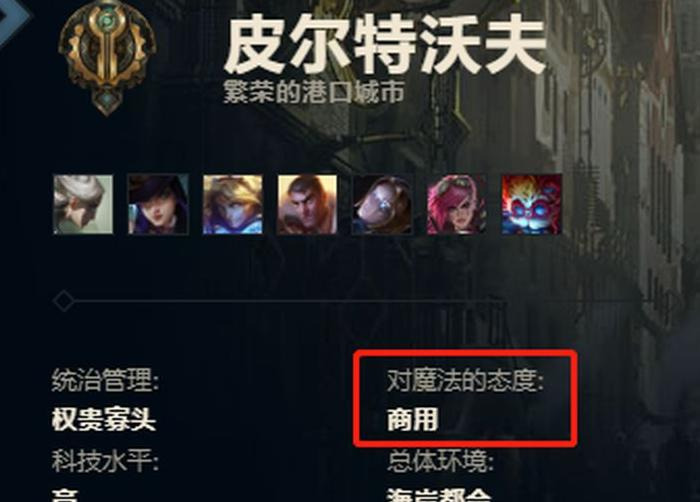The width and height of the screenshot is (700, 502).
Task: Open the Orianna champion portrait
Action: click(x=382, y=204)
